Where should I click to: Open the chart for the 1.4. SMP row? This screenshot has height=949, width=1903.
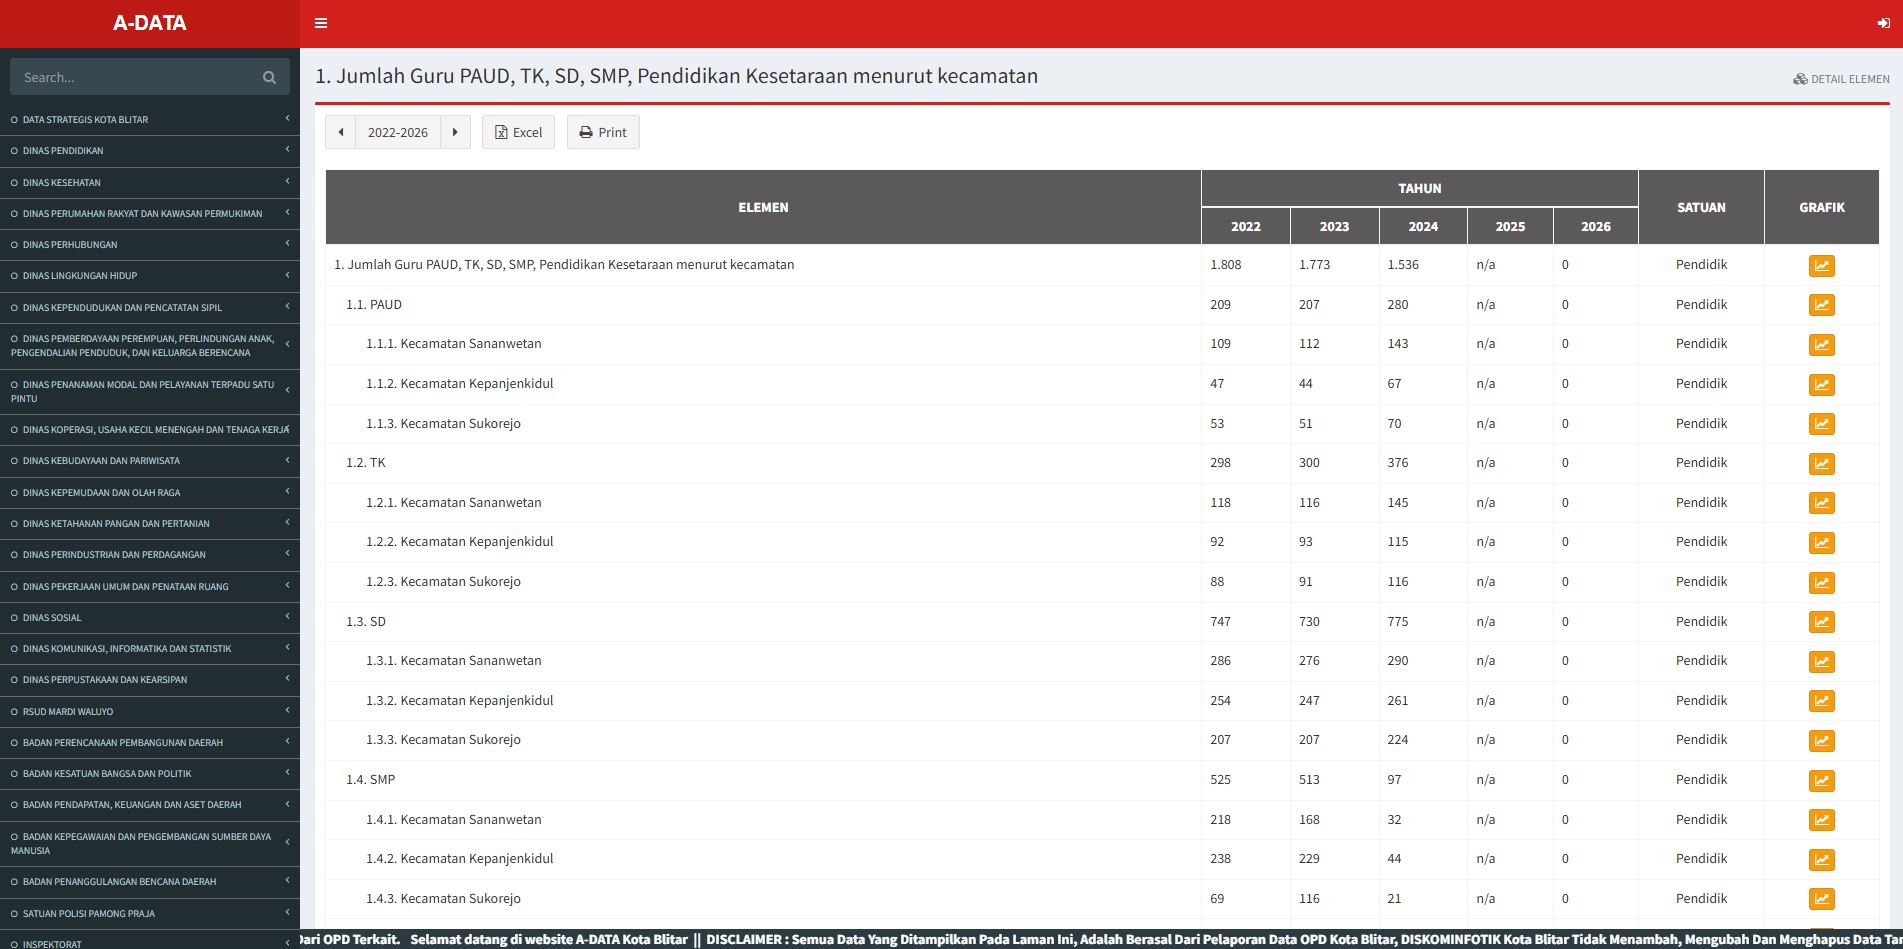tap(1821, 780)
